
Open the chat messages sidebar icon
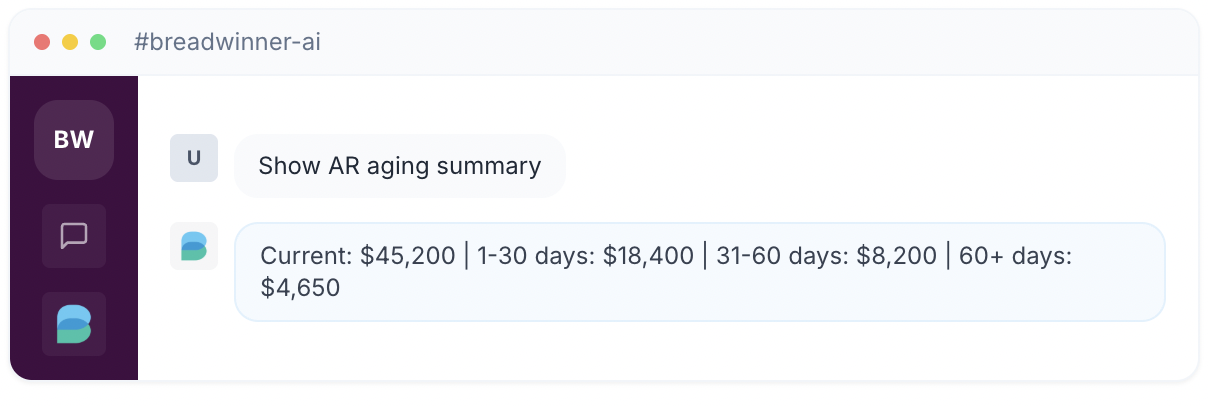click(74, 236)
